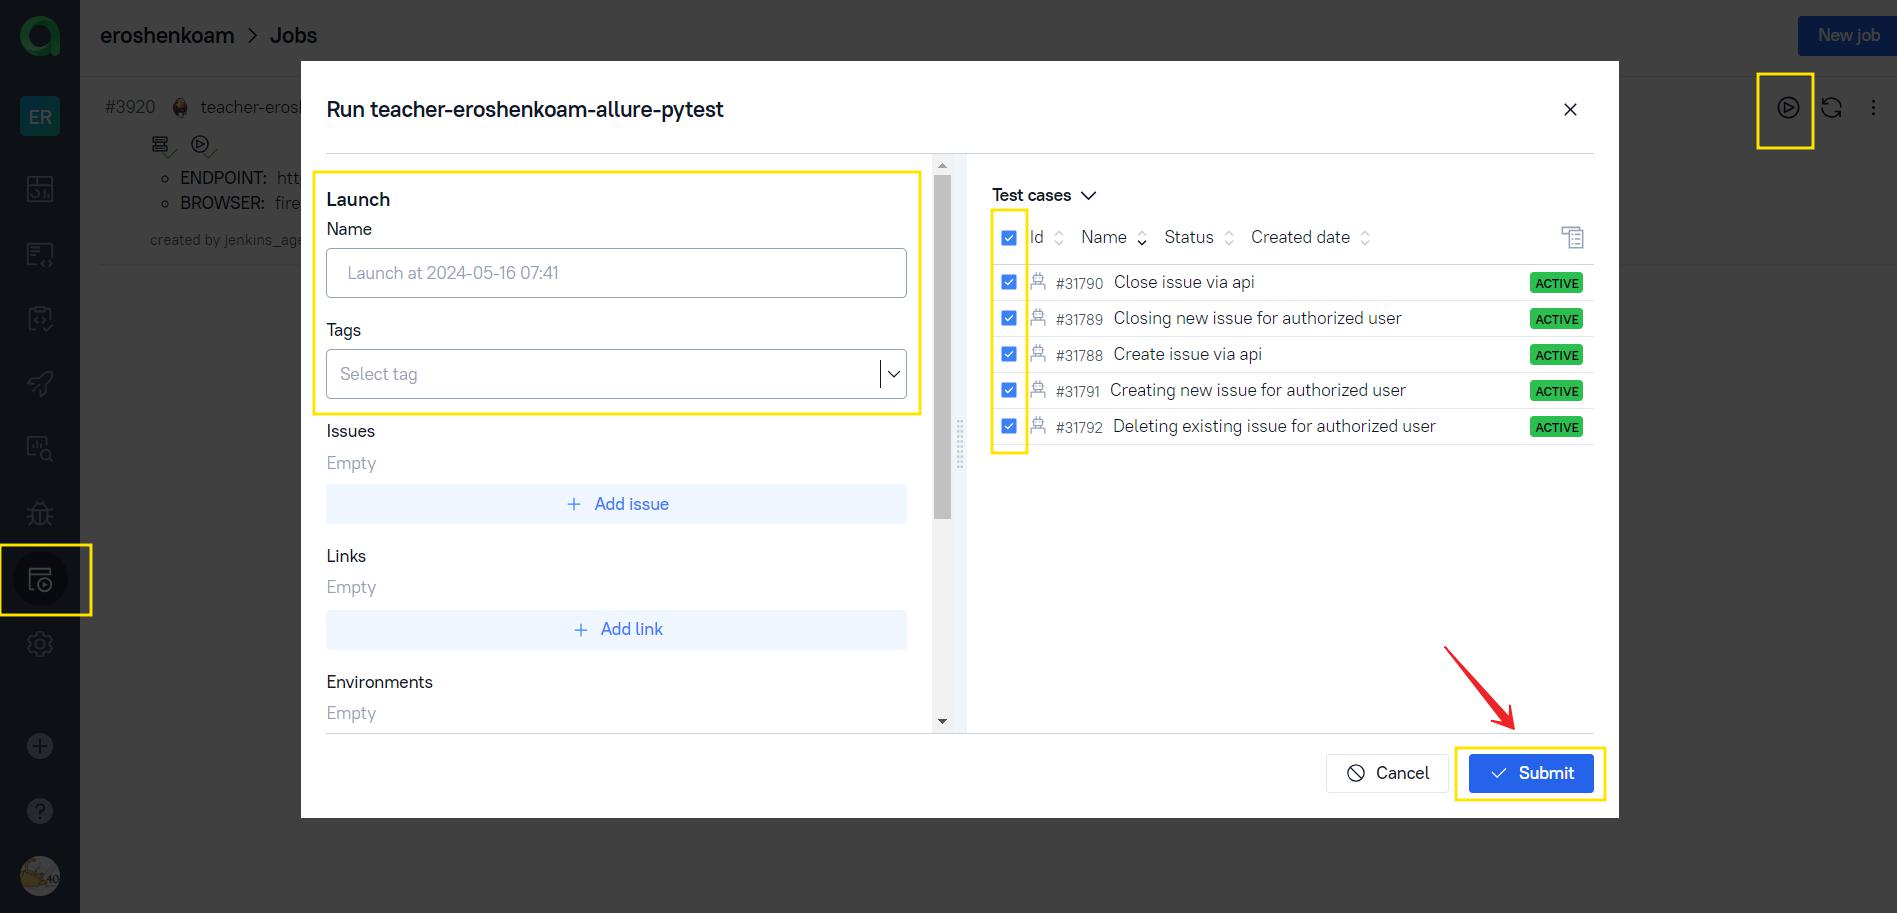1897x913 pixels.
Task: Open the ER project avatar
Action: pyautogui.click(x=40, y=117)
